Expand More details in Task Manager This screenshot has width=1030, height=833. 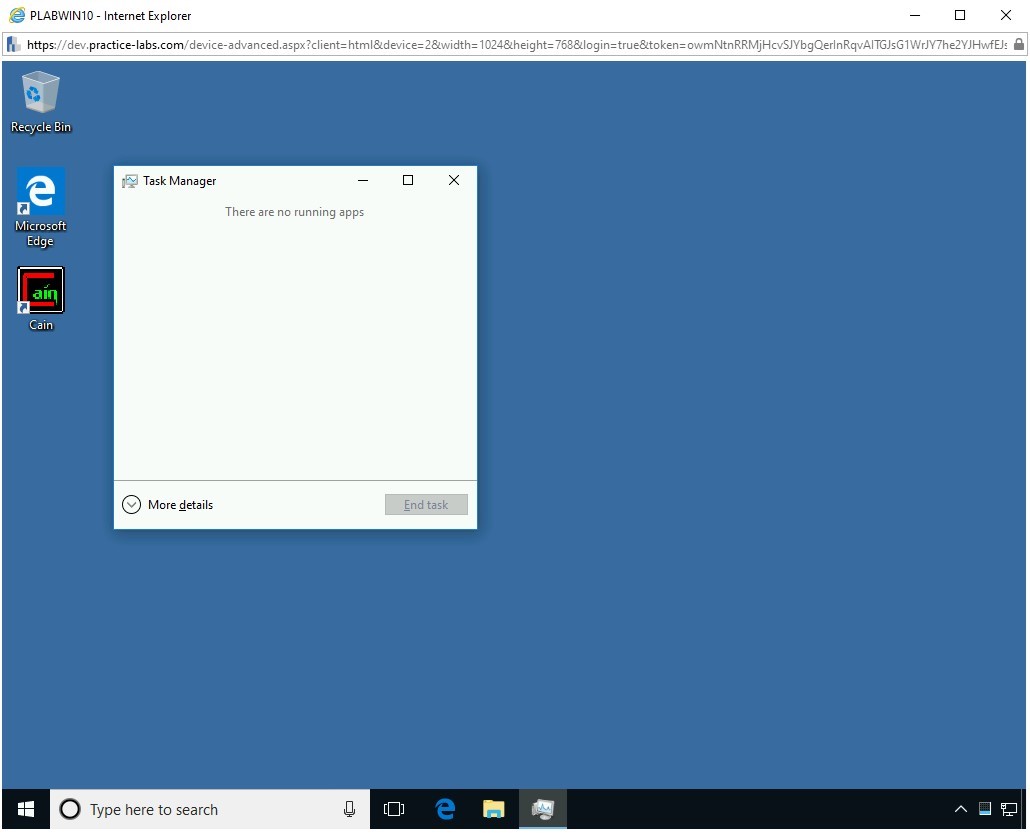[168, 505]
